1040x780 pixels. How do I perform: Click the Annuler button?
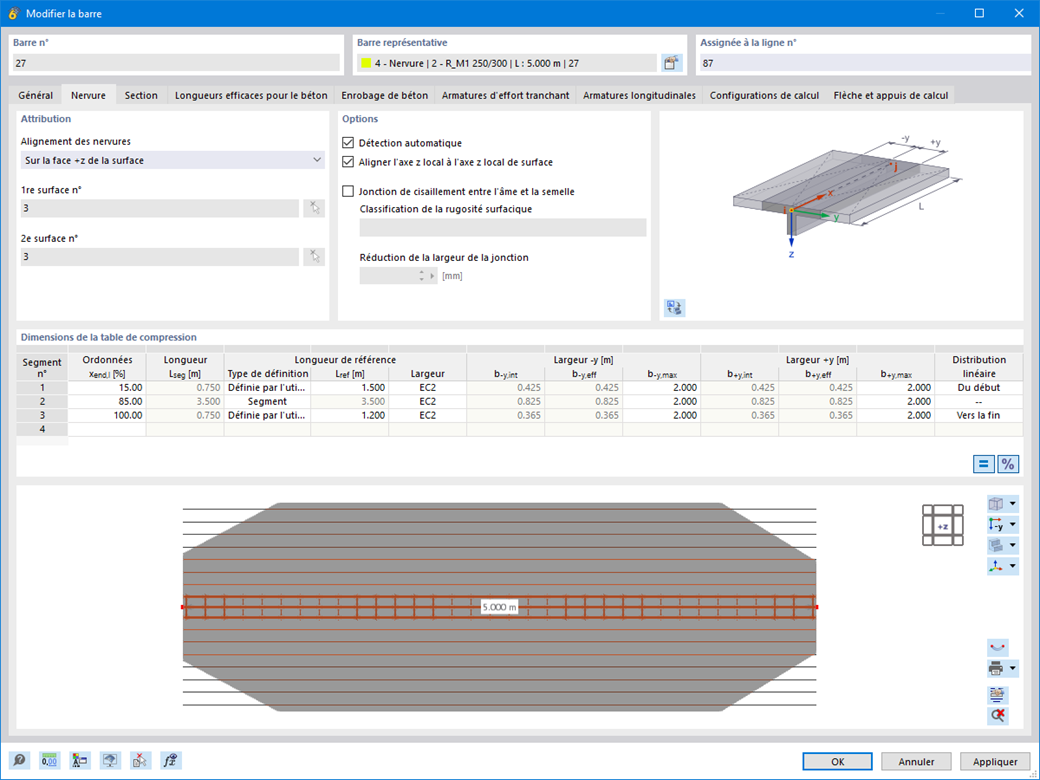(916, 761)
